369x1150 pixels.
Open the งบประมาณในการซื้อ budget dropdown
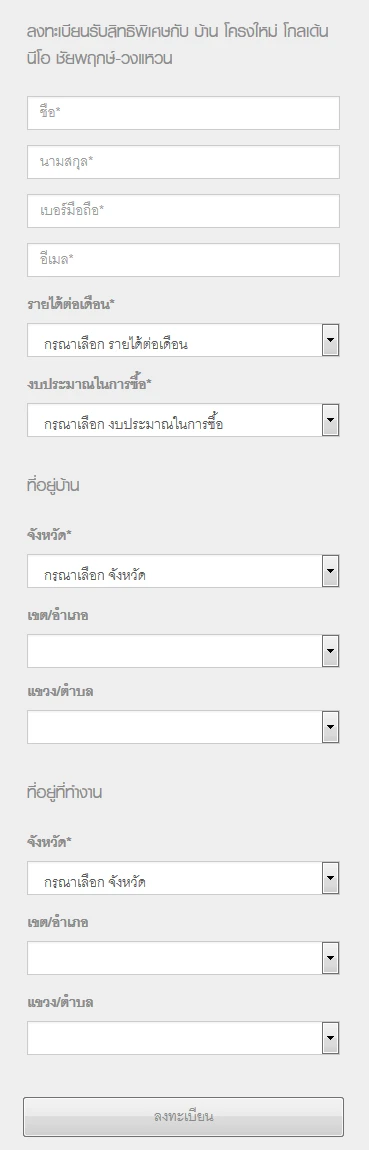pyautogui.click(x=183, y=420)
